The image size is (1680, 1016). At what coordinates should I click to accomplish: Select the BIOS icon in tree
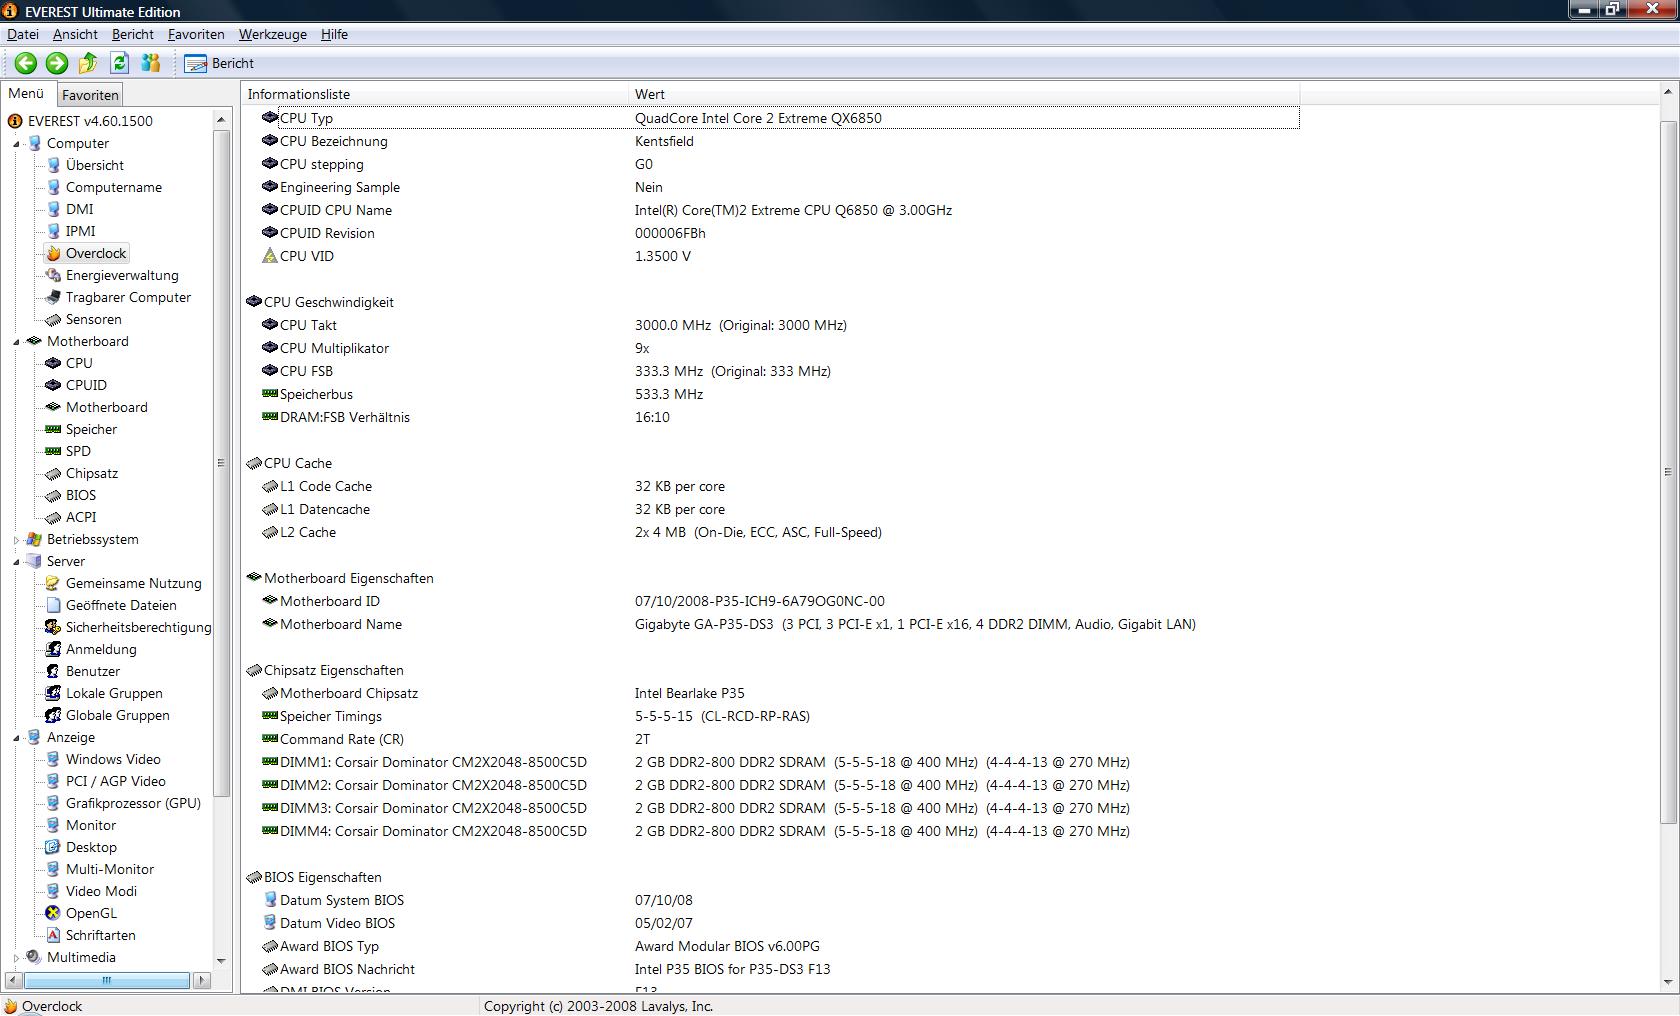point(54,495)
